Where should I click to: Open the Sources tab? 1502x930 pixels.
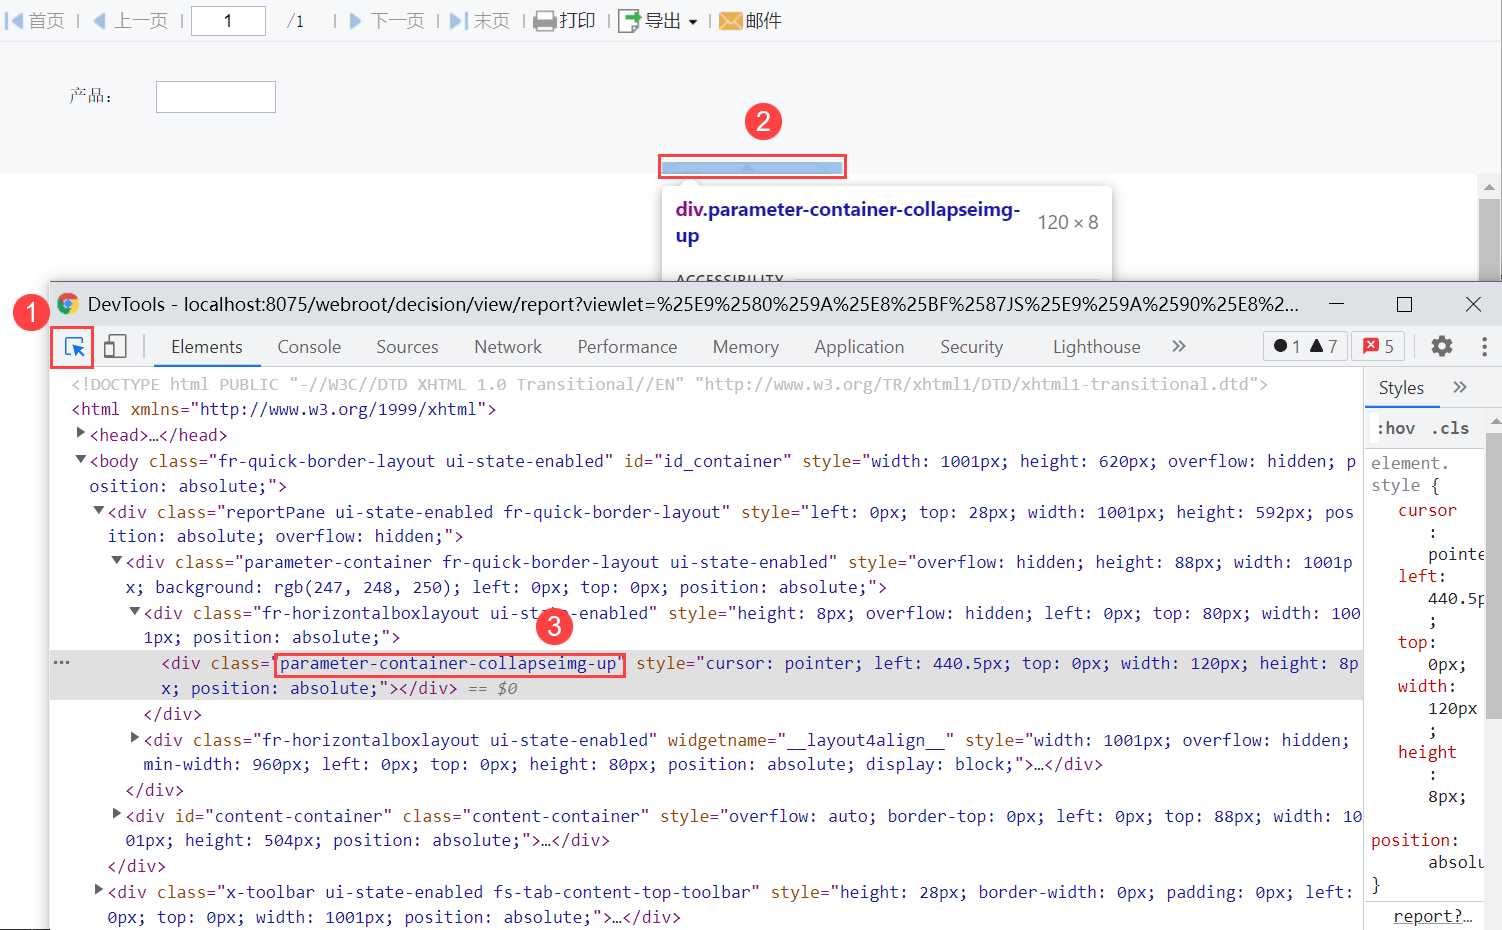coord(407,347)
